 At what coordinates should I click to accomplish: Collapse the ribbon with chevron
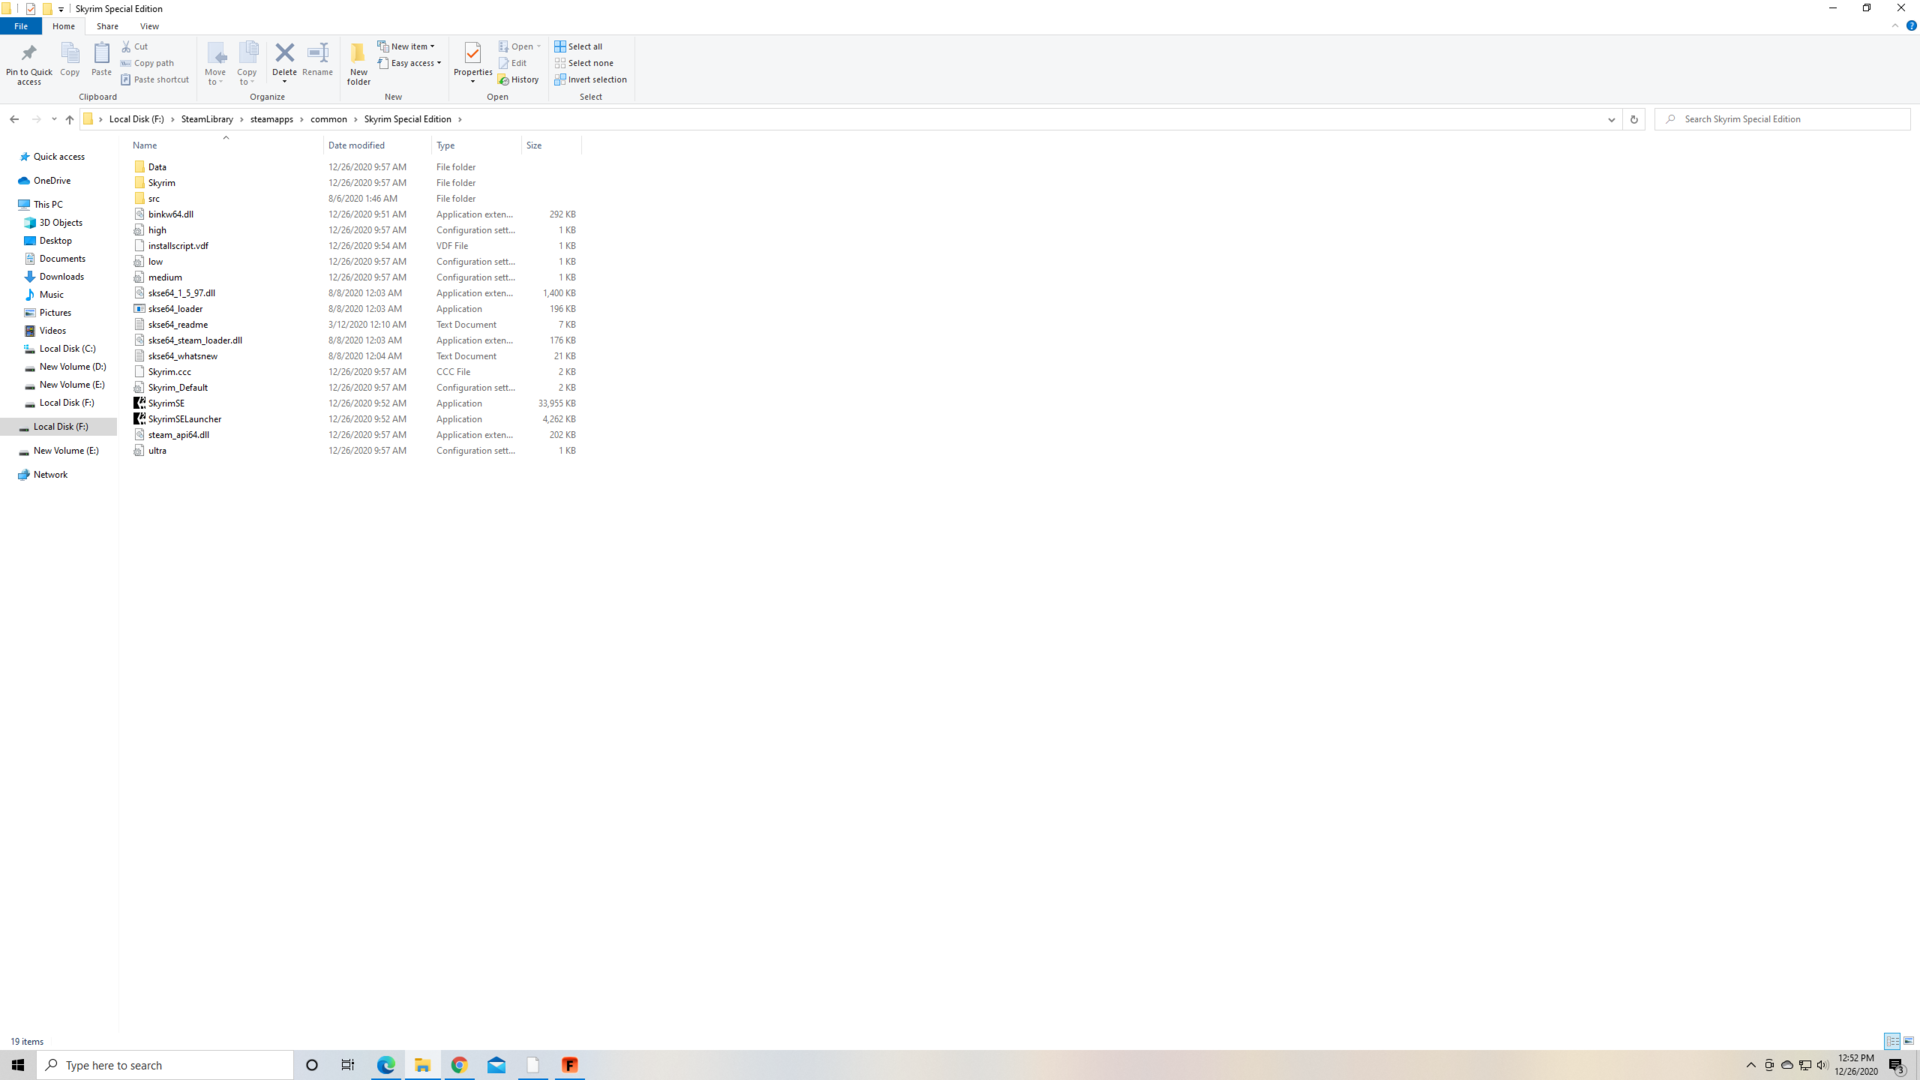tap(1895, 26)
